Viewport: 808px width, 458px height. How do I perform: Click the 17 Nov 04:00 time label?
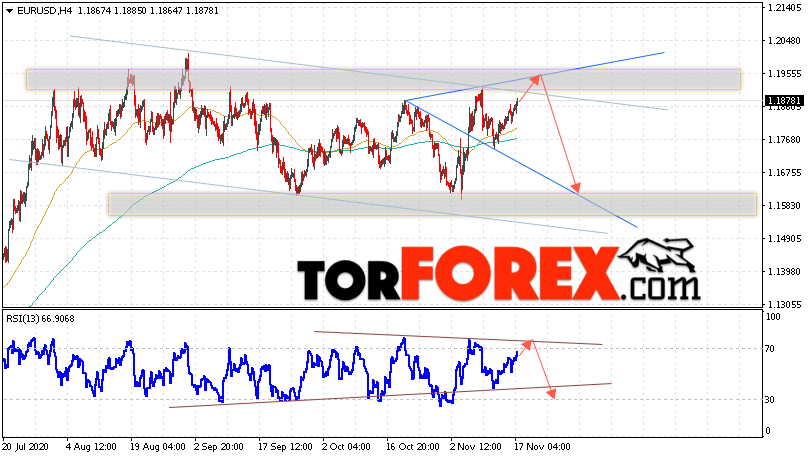point(543,447)
